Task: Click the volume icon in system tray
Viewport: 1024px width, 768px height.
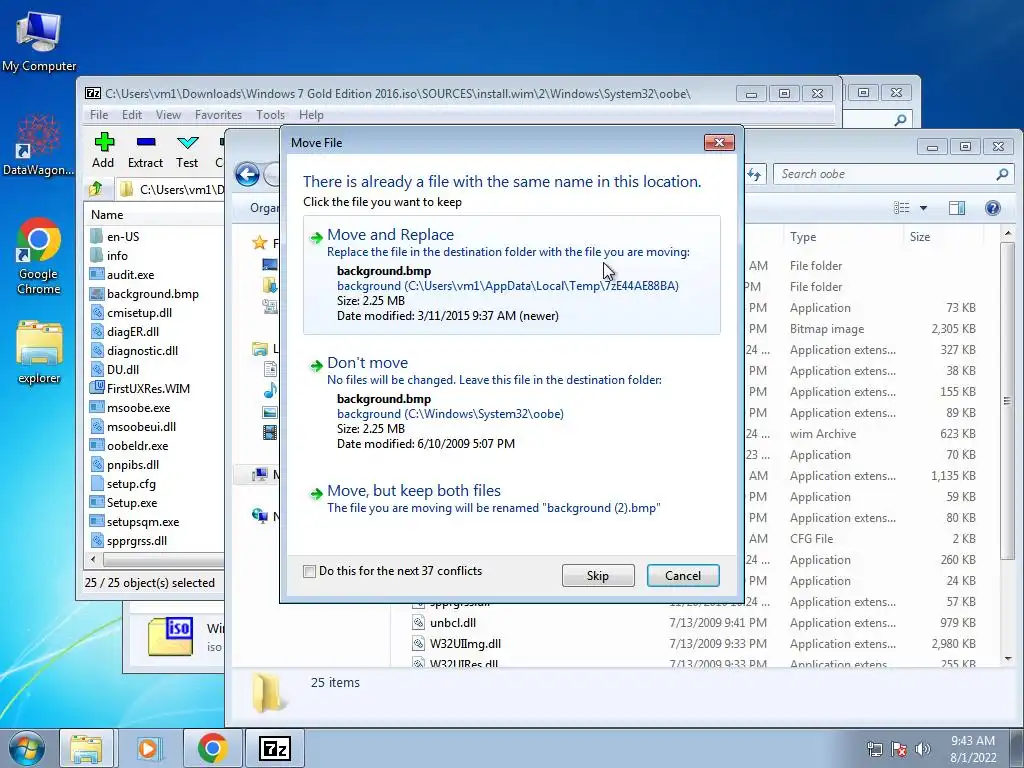Action: [923, 749]
